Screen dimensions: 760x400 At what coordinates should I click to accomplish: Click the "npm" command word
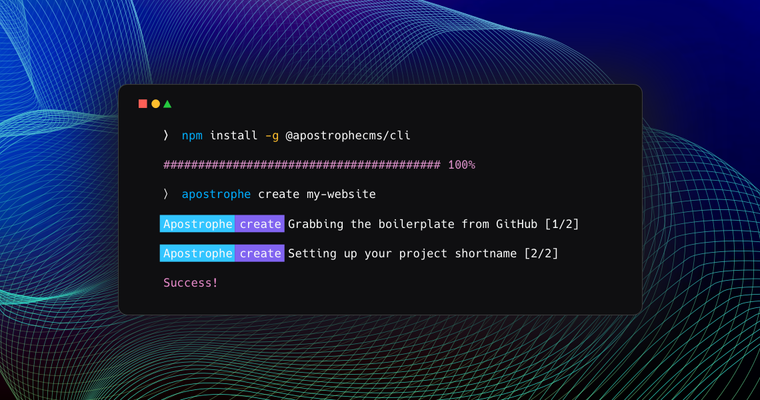pos(192,136)
